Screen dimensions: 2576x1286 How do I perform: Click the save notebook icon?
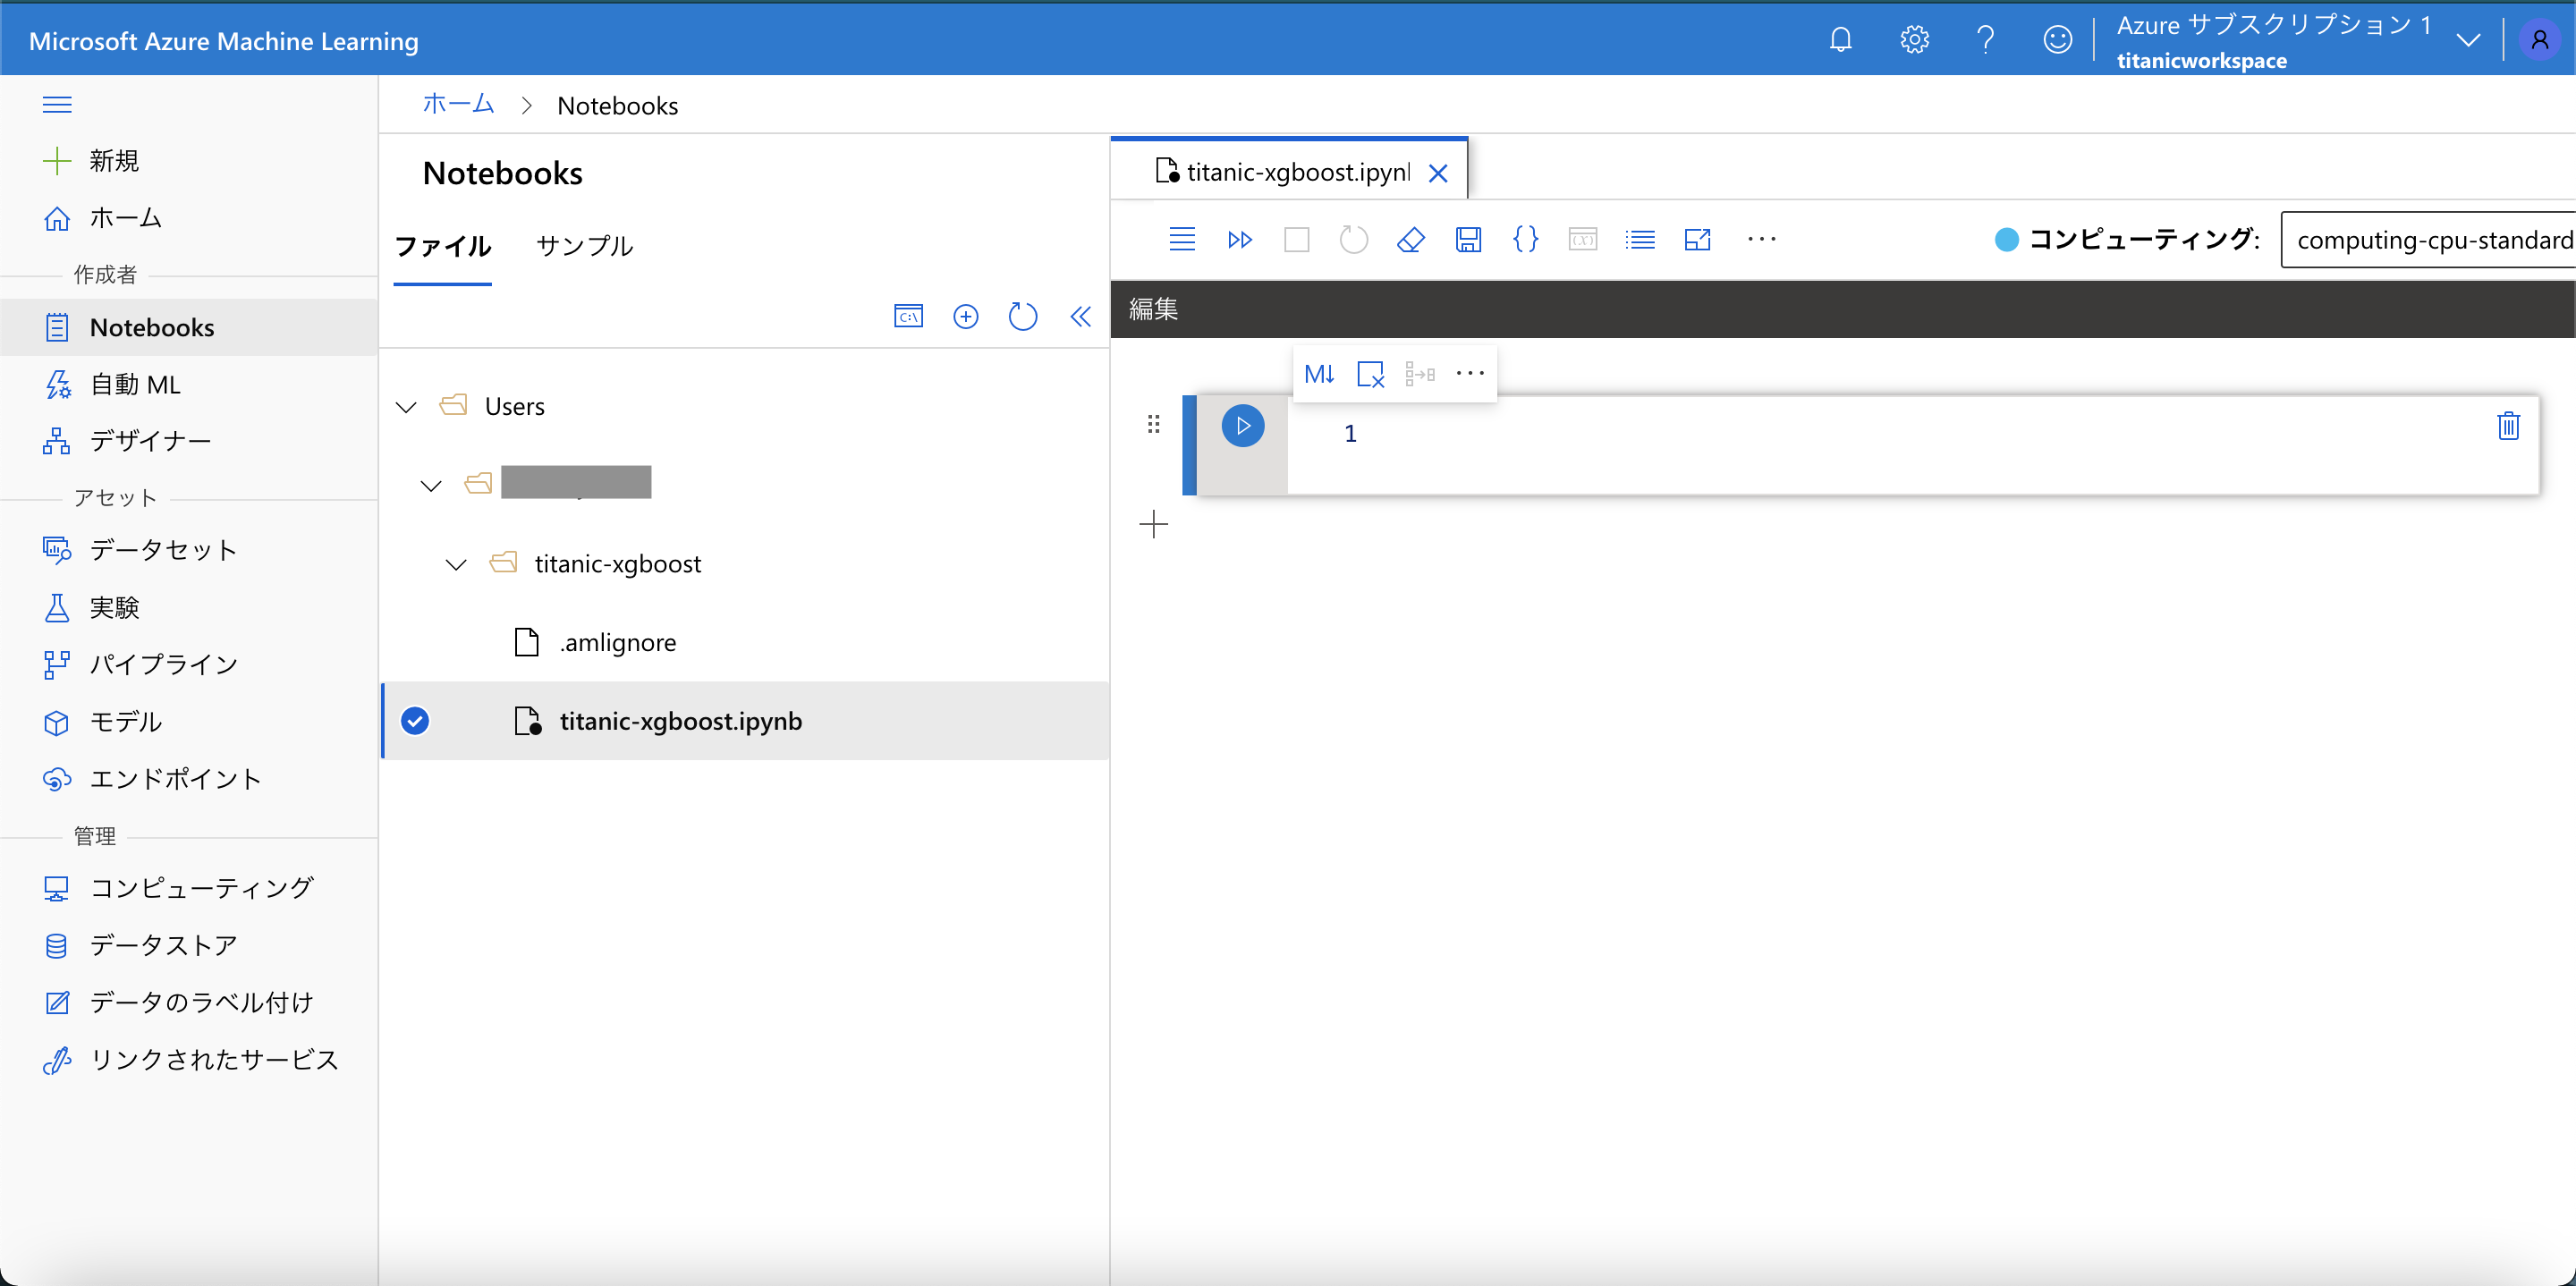[1468, 240]
